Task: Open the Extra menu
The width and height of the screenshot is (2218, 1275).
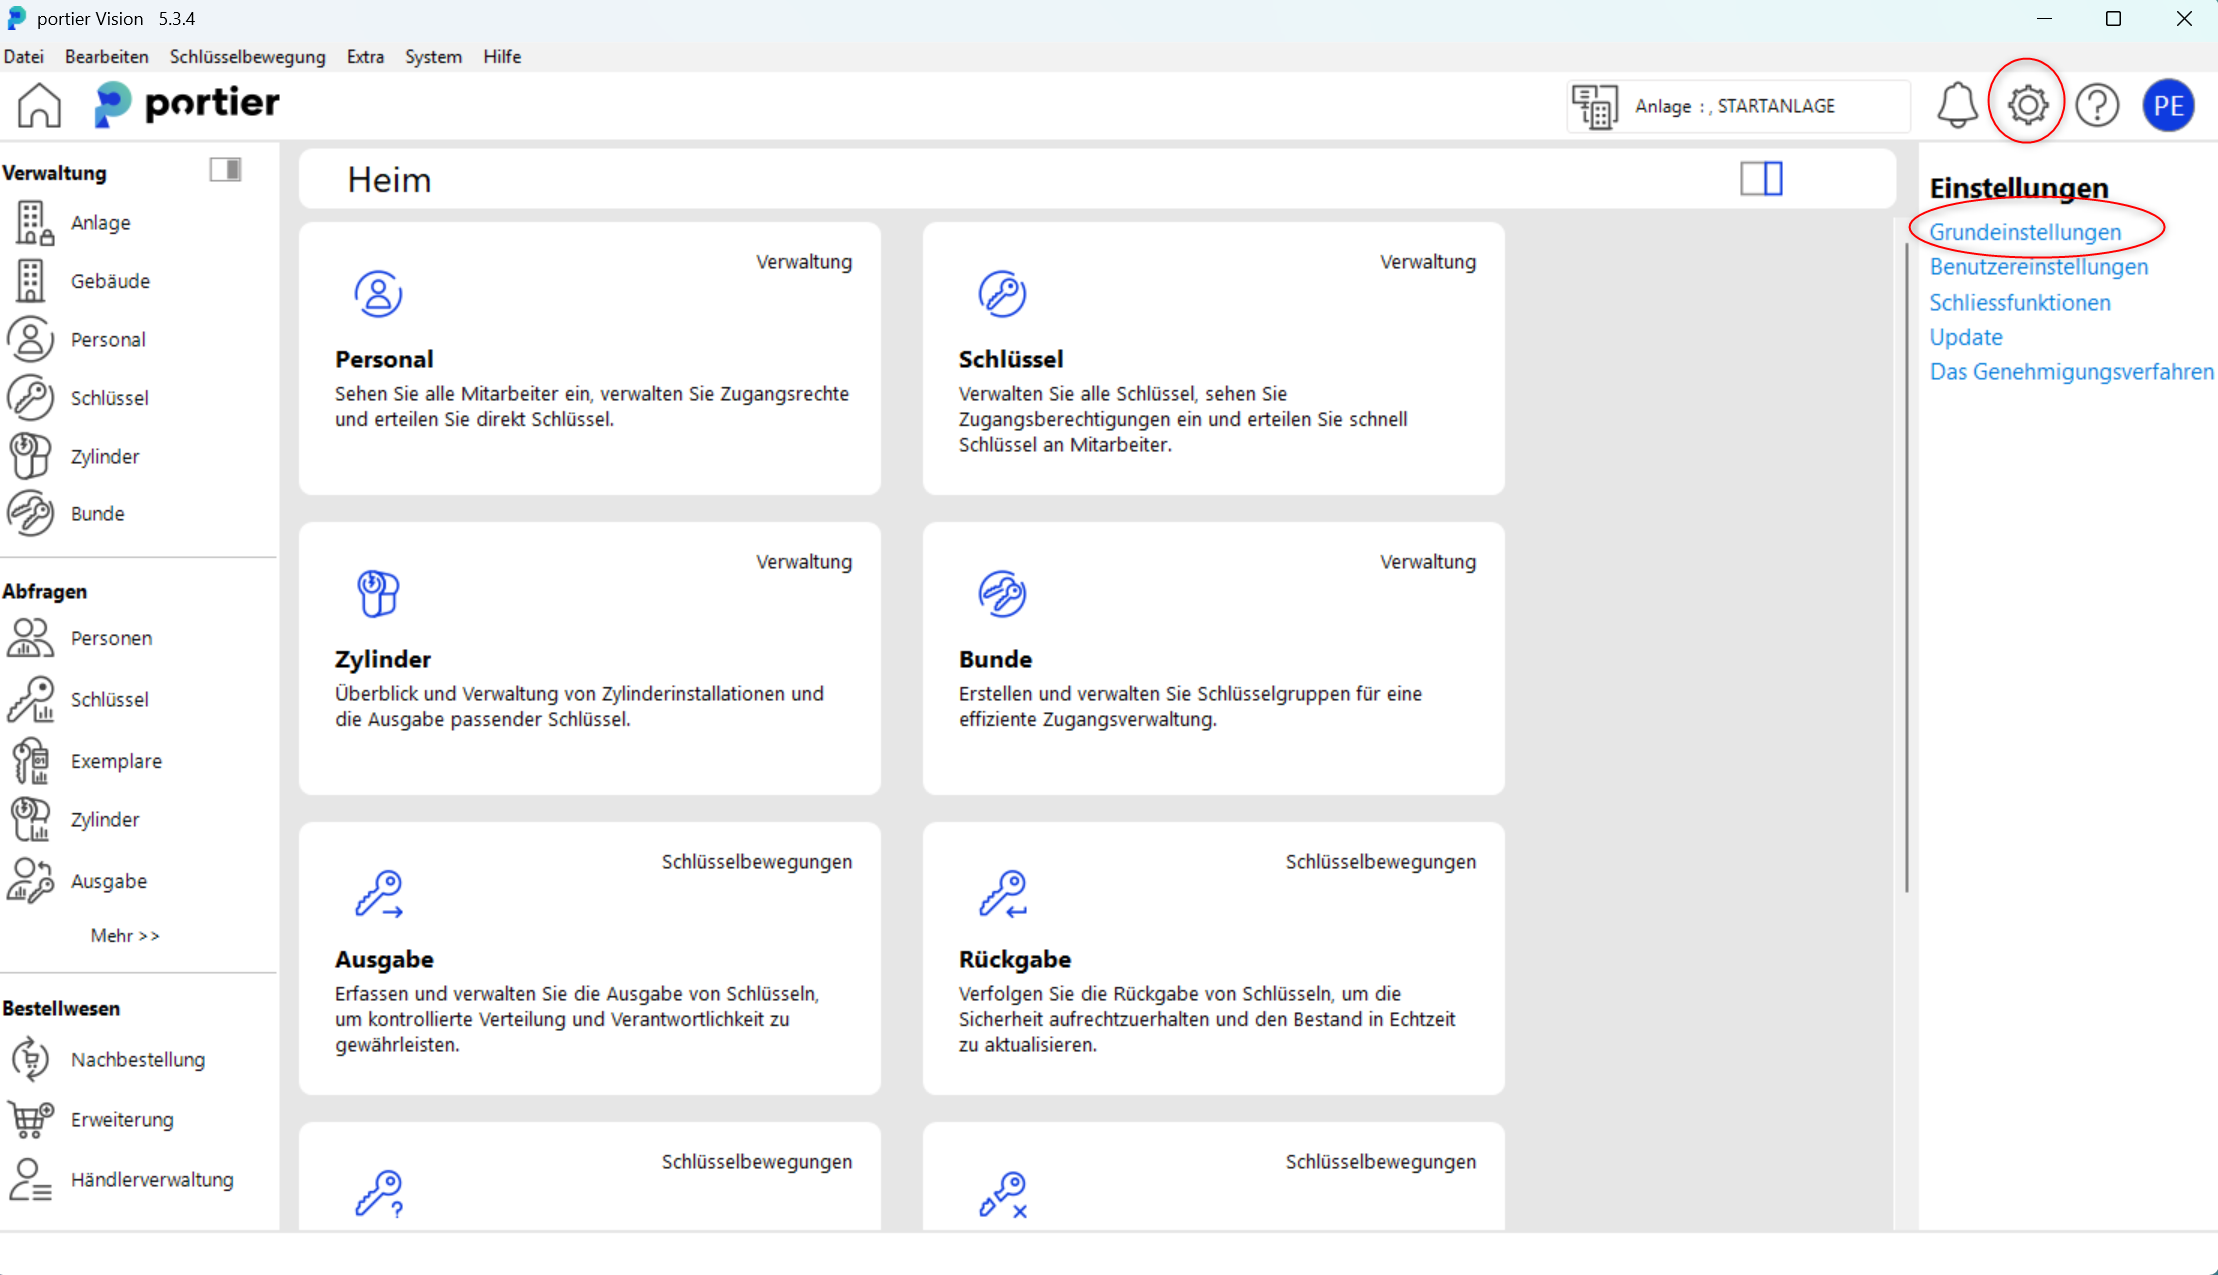Action: pyautogui.click(x=365, y=57)
